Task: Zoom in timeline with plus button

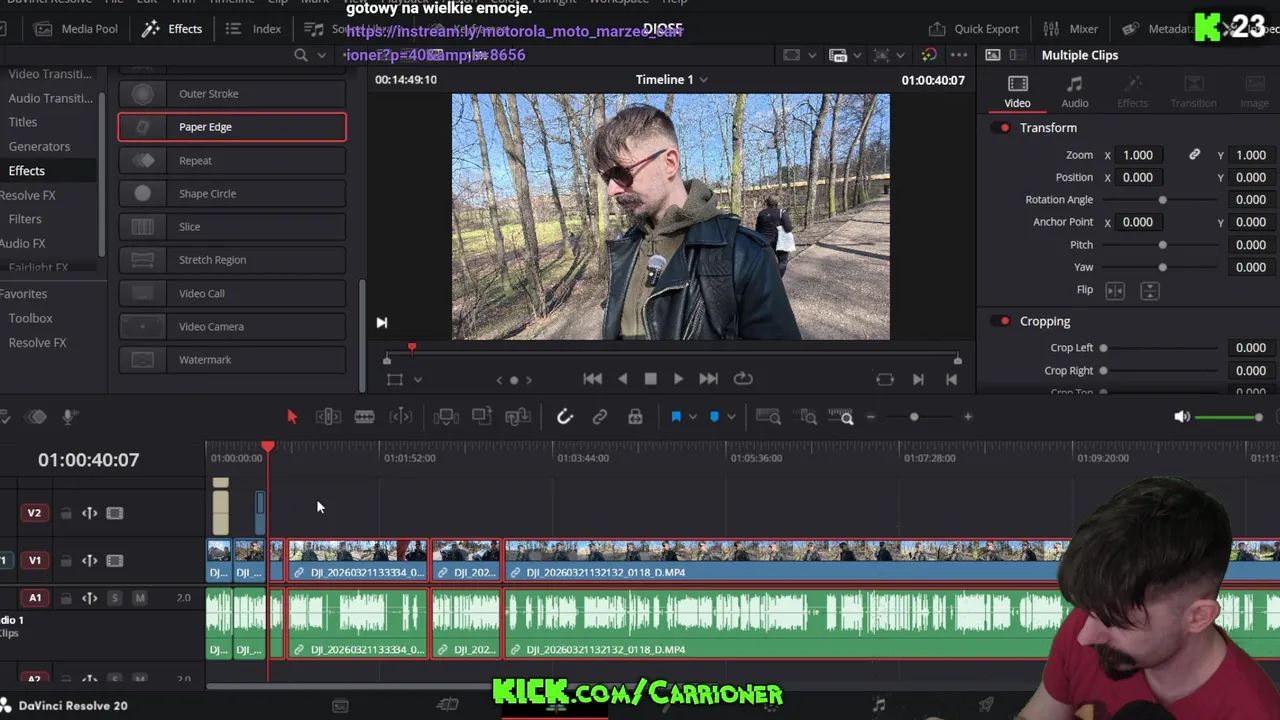Action: 967,417
